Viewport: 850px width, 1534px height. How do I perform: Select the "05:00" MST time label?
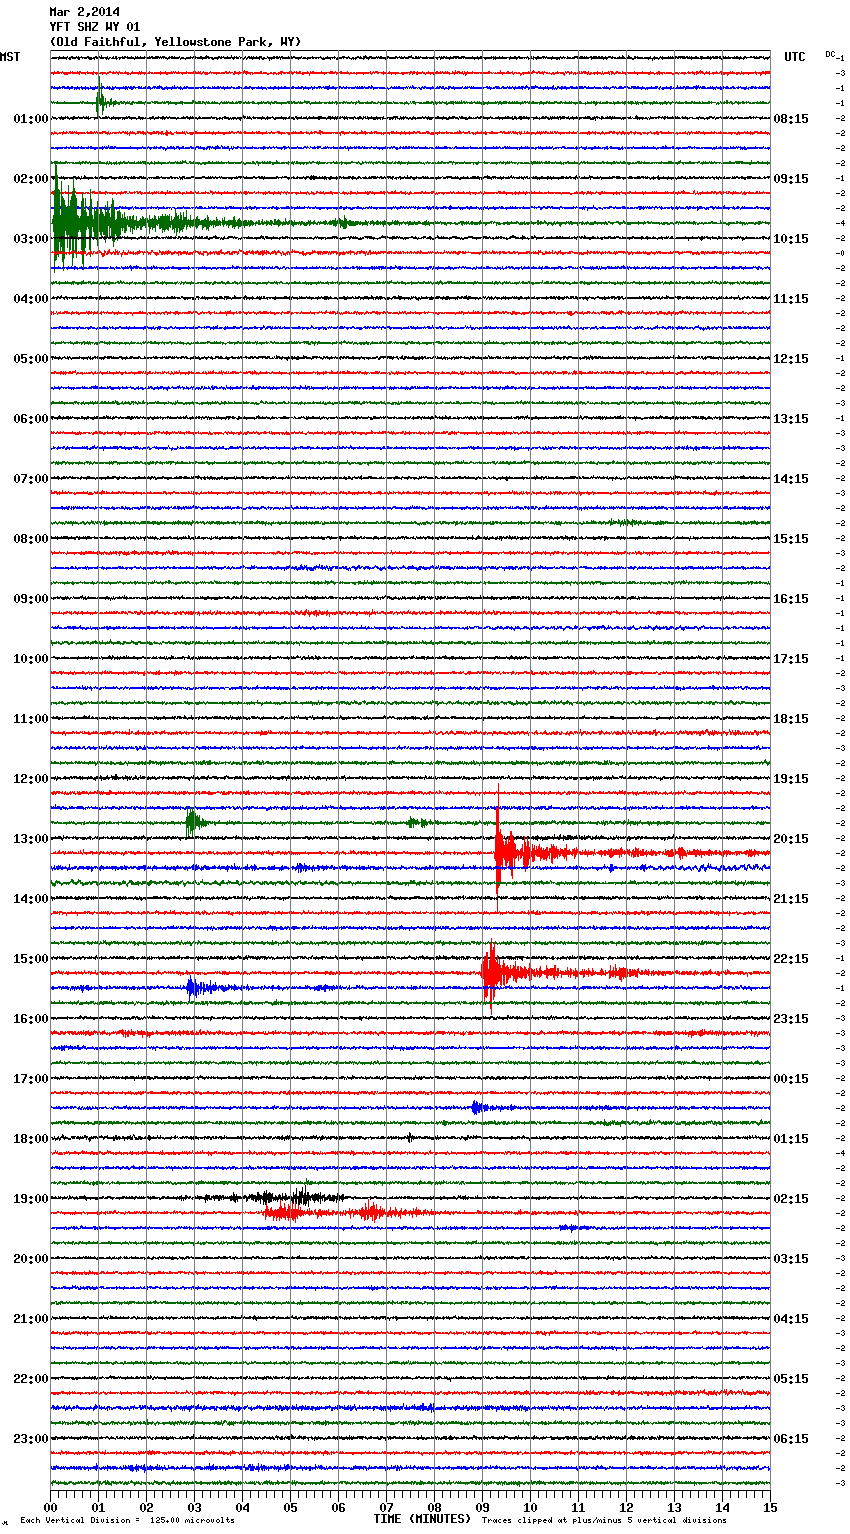point(30,359)
